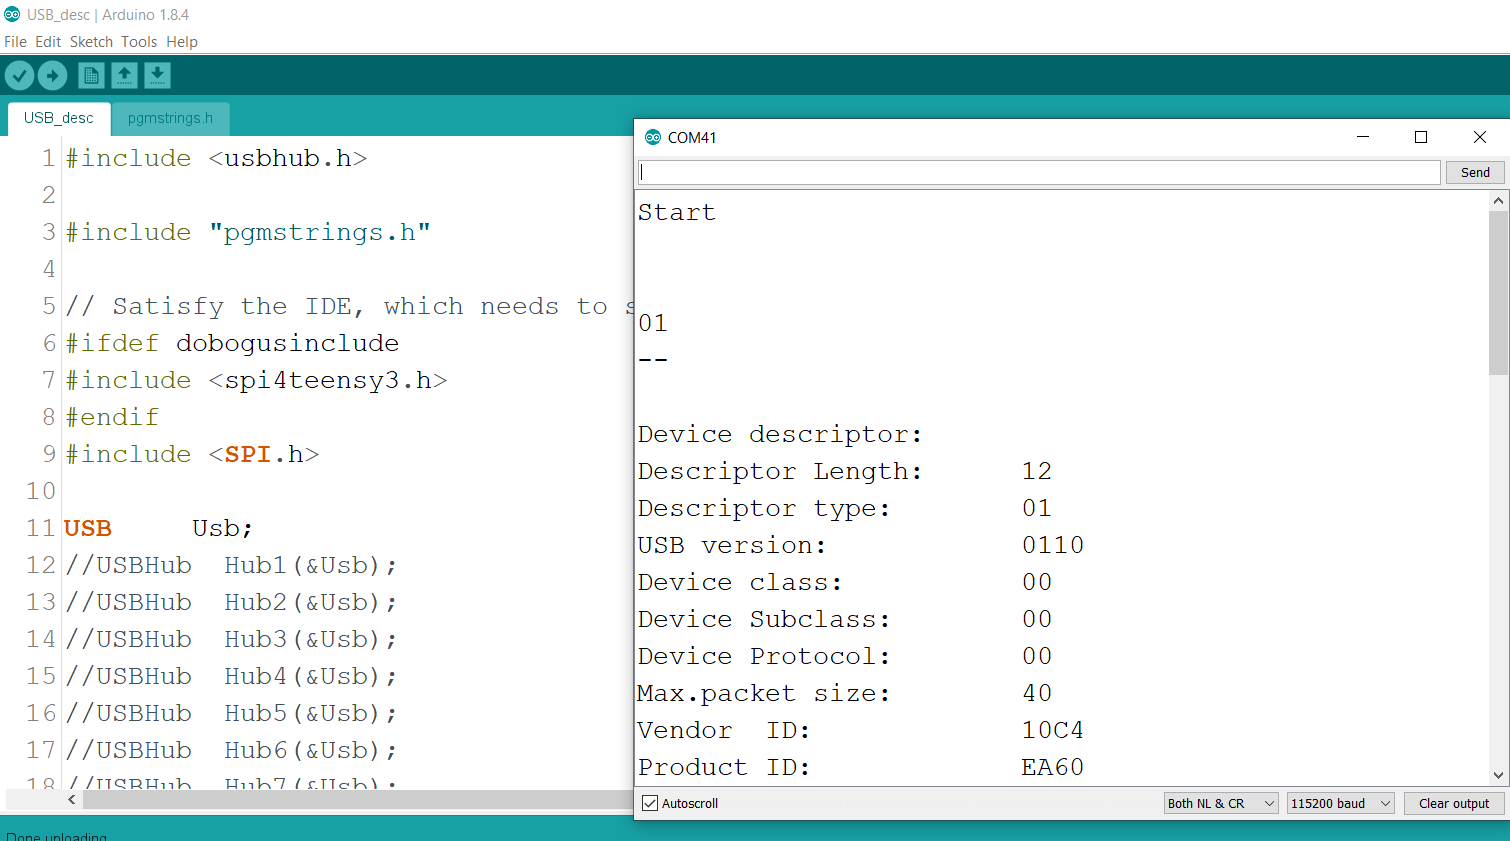
Task: Open the '115200 baud' rate dropdown
Action: (1340, 802)
